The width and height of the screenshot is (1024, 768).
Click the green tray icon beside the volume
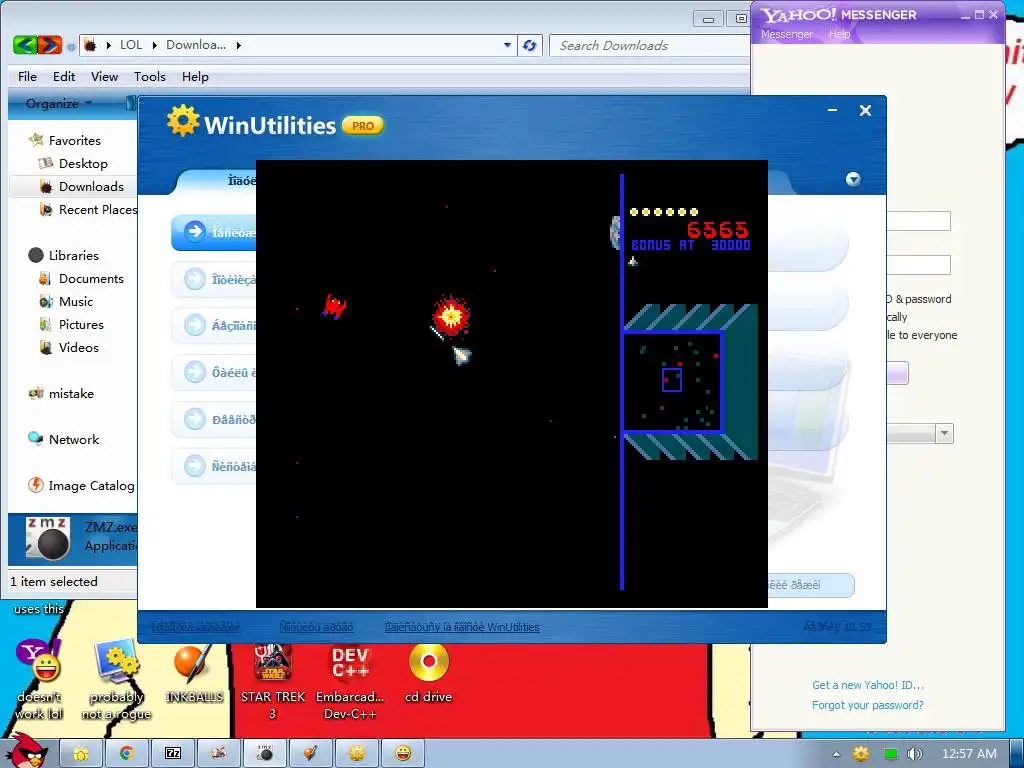coord(889,754)
